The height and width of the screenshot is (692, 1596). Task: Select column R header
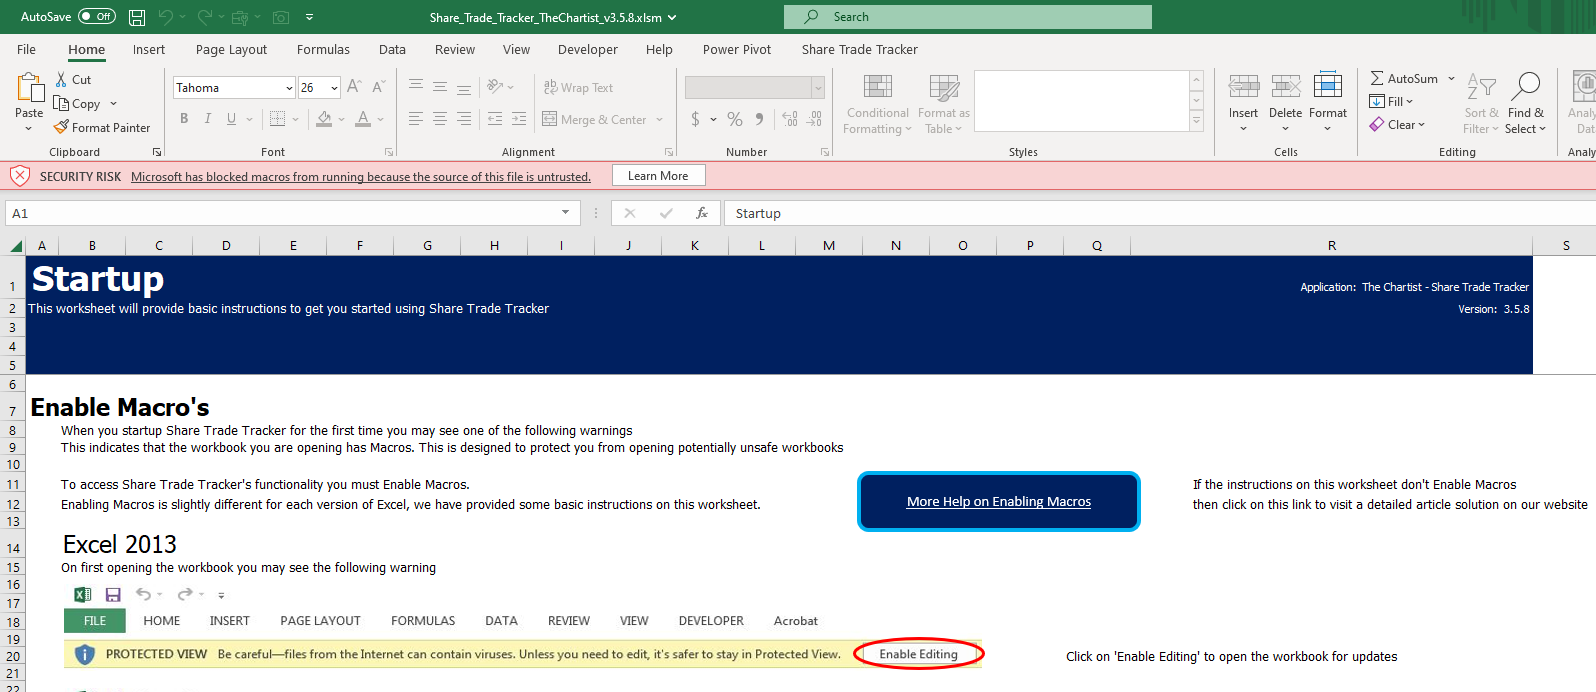pos(1331,246)
